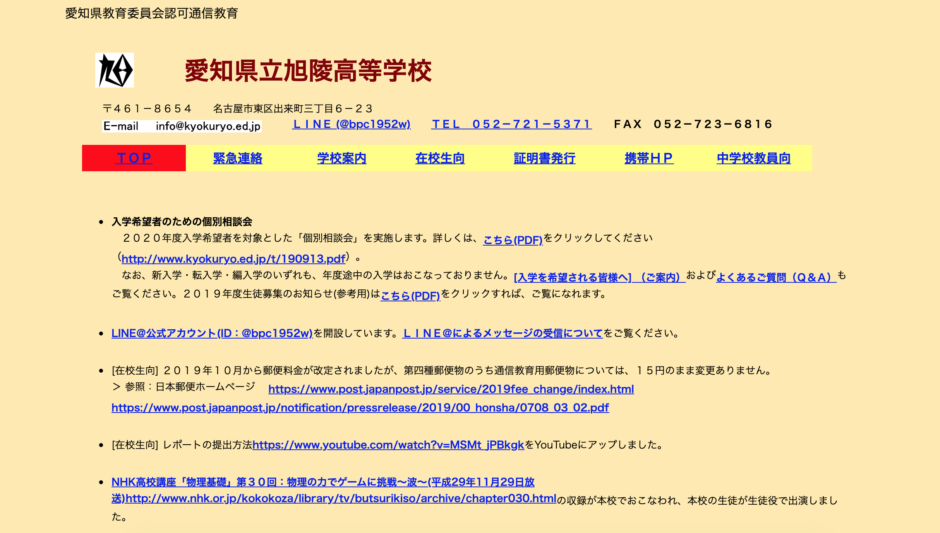940x533 pixels.
Task: Open the first こちら(PDF) link
Action: [x=512, y=240]
